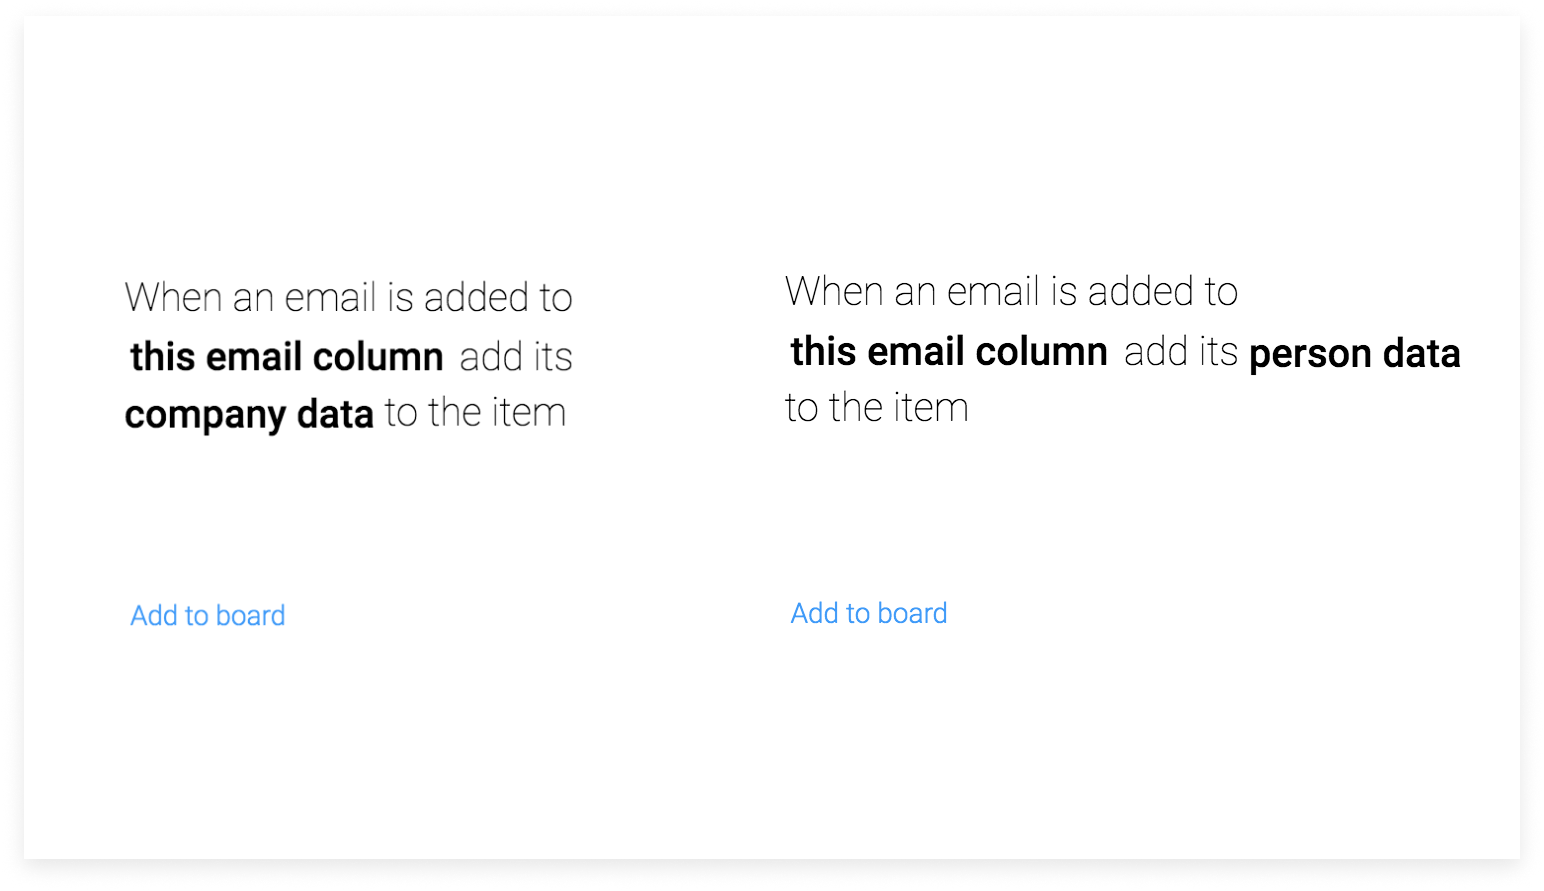Select 'this email column' in person data recipe

tap(949, 351)
